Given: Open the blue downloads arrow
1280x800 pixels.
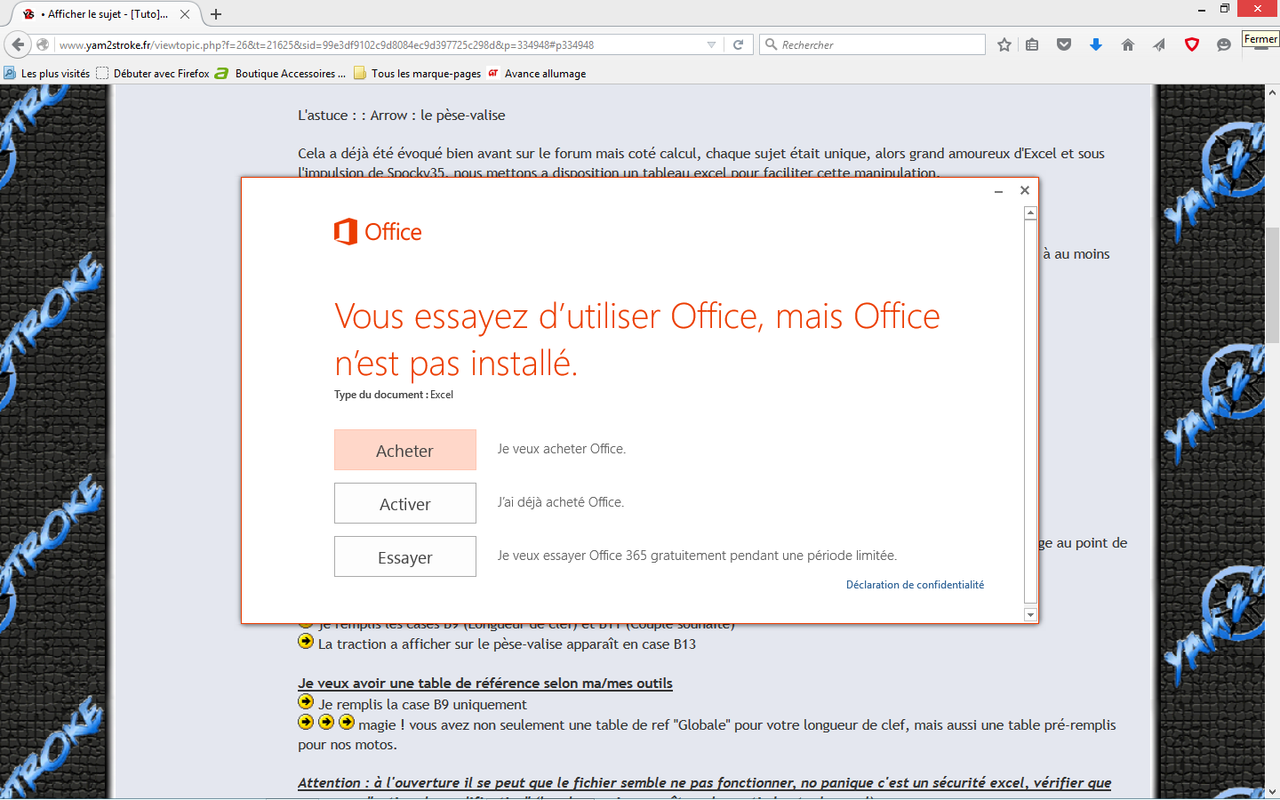Looking at the screenshot, I should 1096,44.
